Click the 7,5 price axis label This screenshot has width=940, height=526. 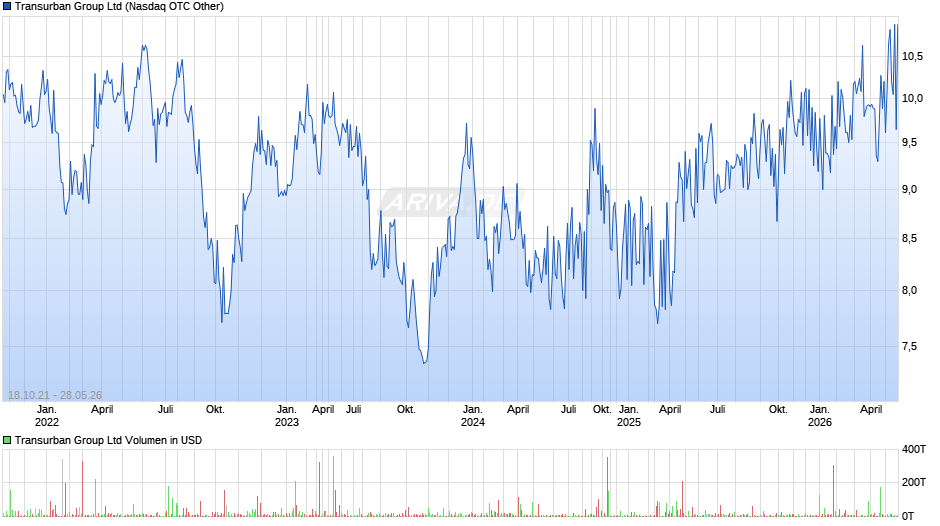pyautogui.click(x=909, y=347)
